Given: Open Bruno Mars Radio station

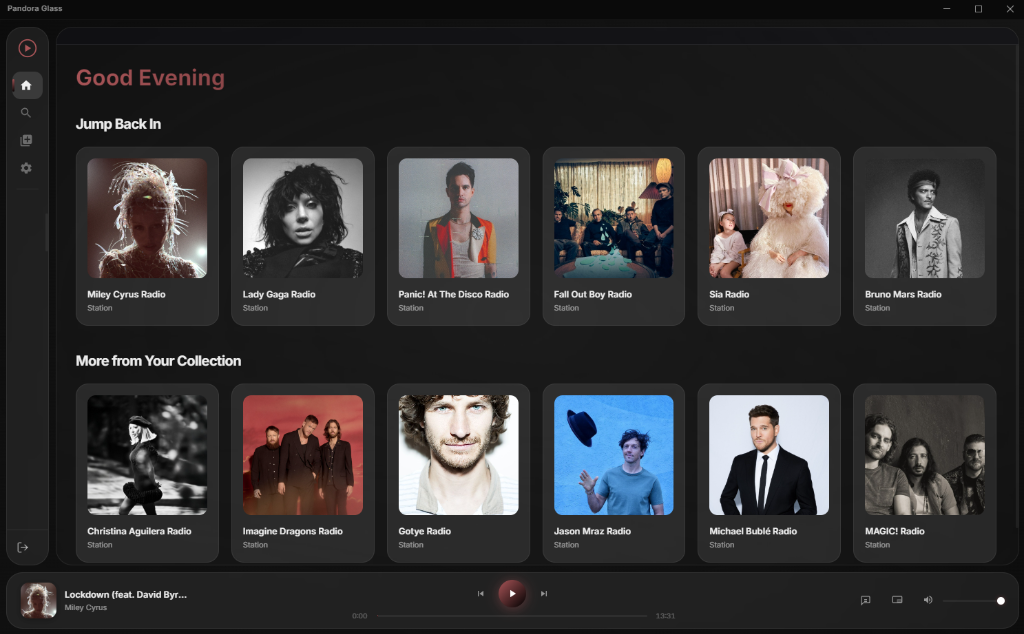Looking at the screenshot, I should pyautogui.click(x=923, y=236).
